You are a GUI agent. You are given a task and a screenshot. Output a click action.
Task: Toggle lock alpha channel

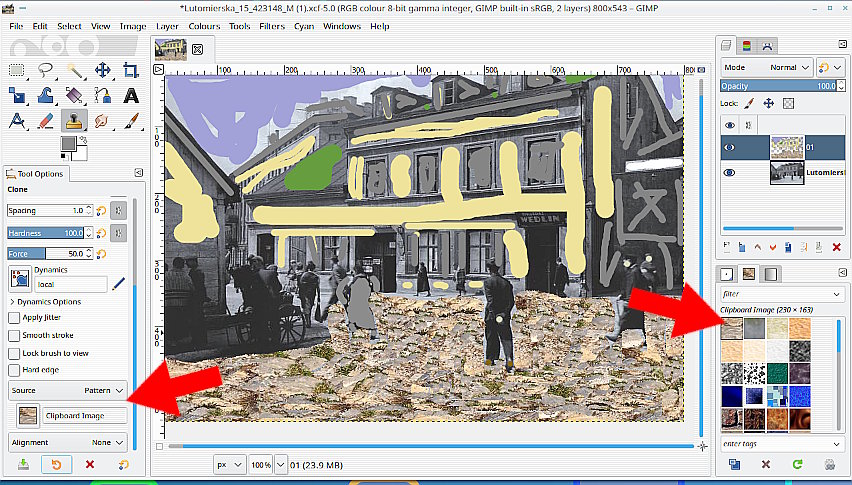(x=788, y=103)
